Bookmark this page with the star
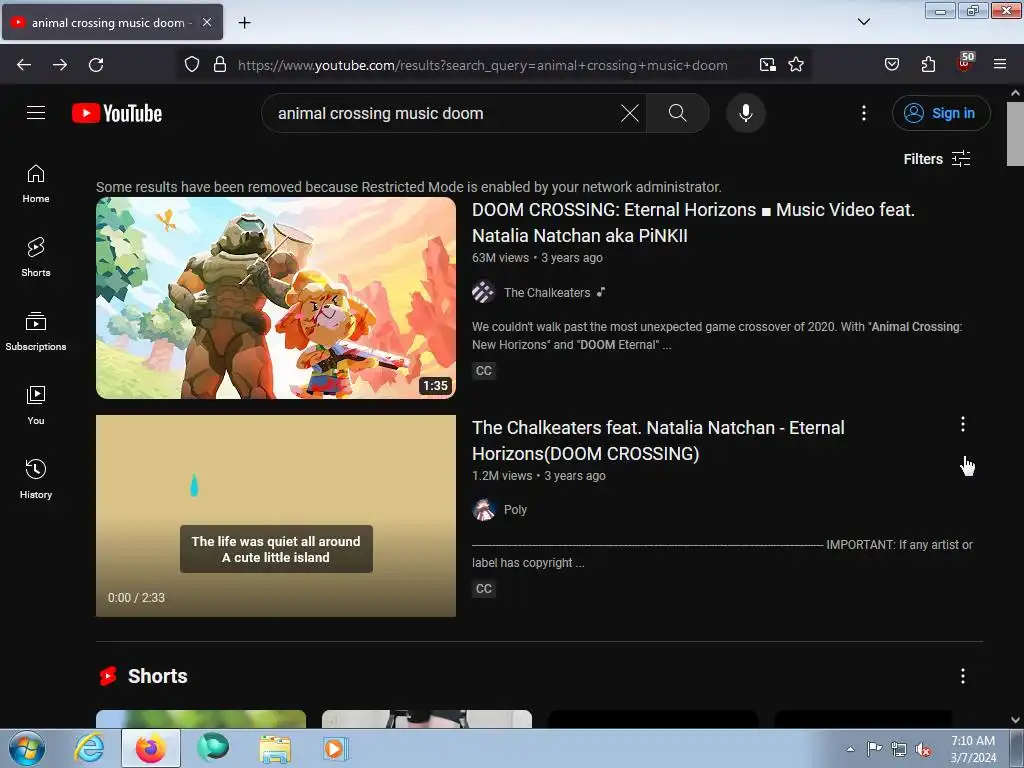This screenshot has width=1024, height=768. 795,65
